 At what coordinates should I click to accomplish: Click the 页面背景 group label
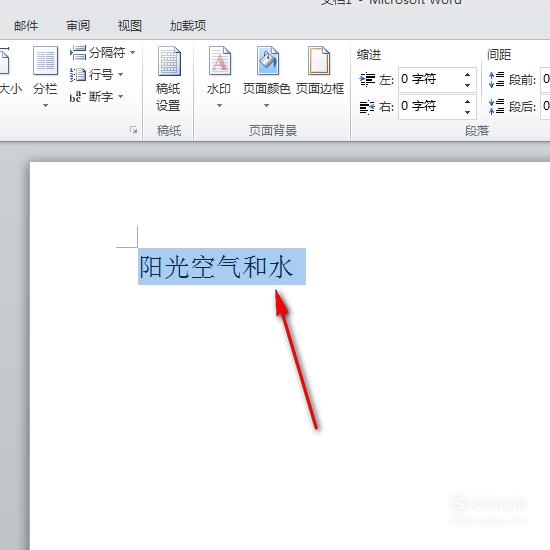[x=273, y=131]
